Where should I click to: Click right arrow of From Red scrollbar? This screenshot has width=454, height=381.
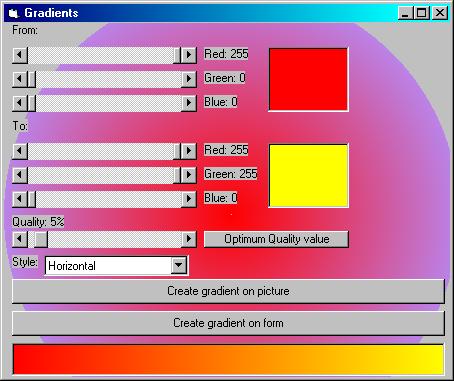coord(189,55)
